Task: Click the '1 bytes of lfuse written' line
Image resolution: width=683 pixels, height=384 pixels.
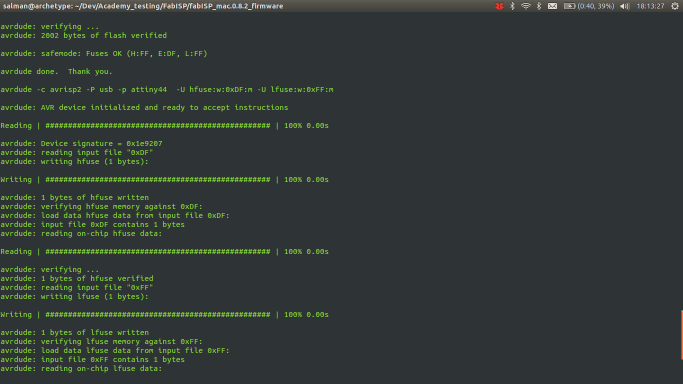Action: [74, 333]
